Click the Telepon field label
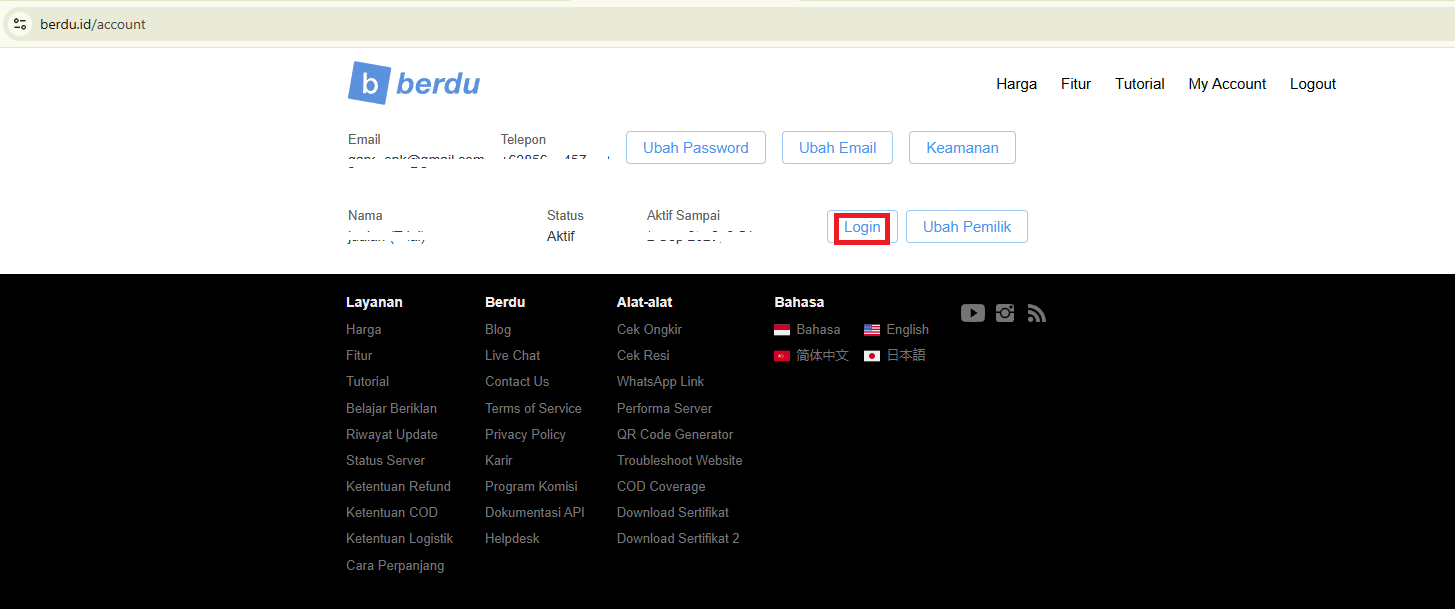Image resolution: width=1455 pixels, height=609 pixels. point(523,139)
